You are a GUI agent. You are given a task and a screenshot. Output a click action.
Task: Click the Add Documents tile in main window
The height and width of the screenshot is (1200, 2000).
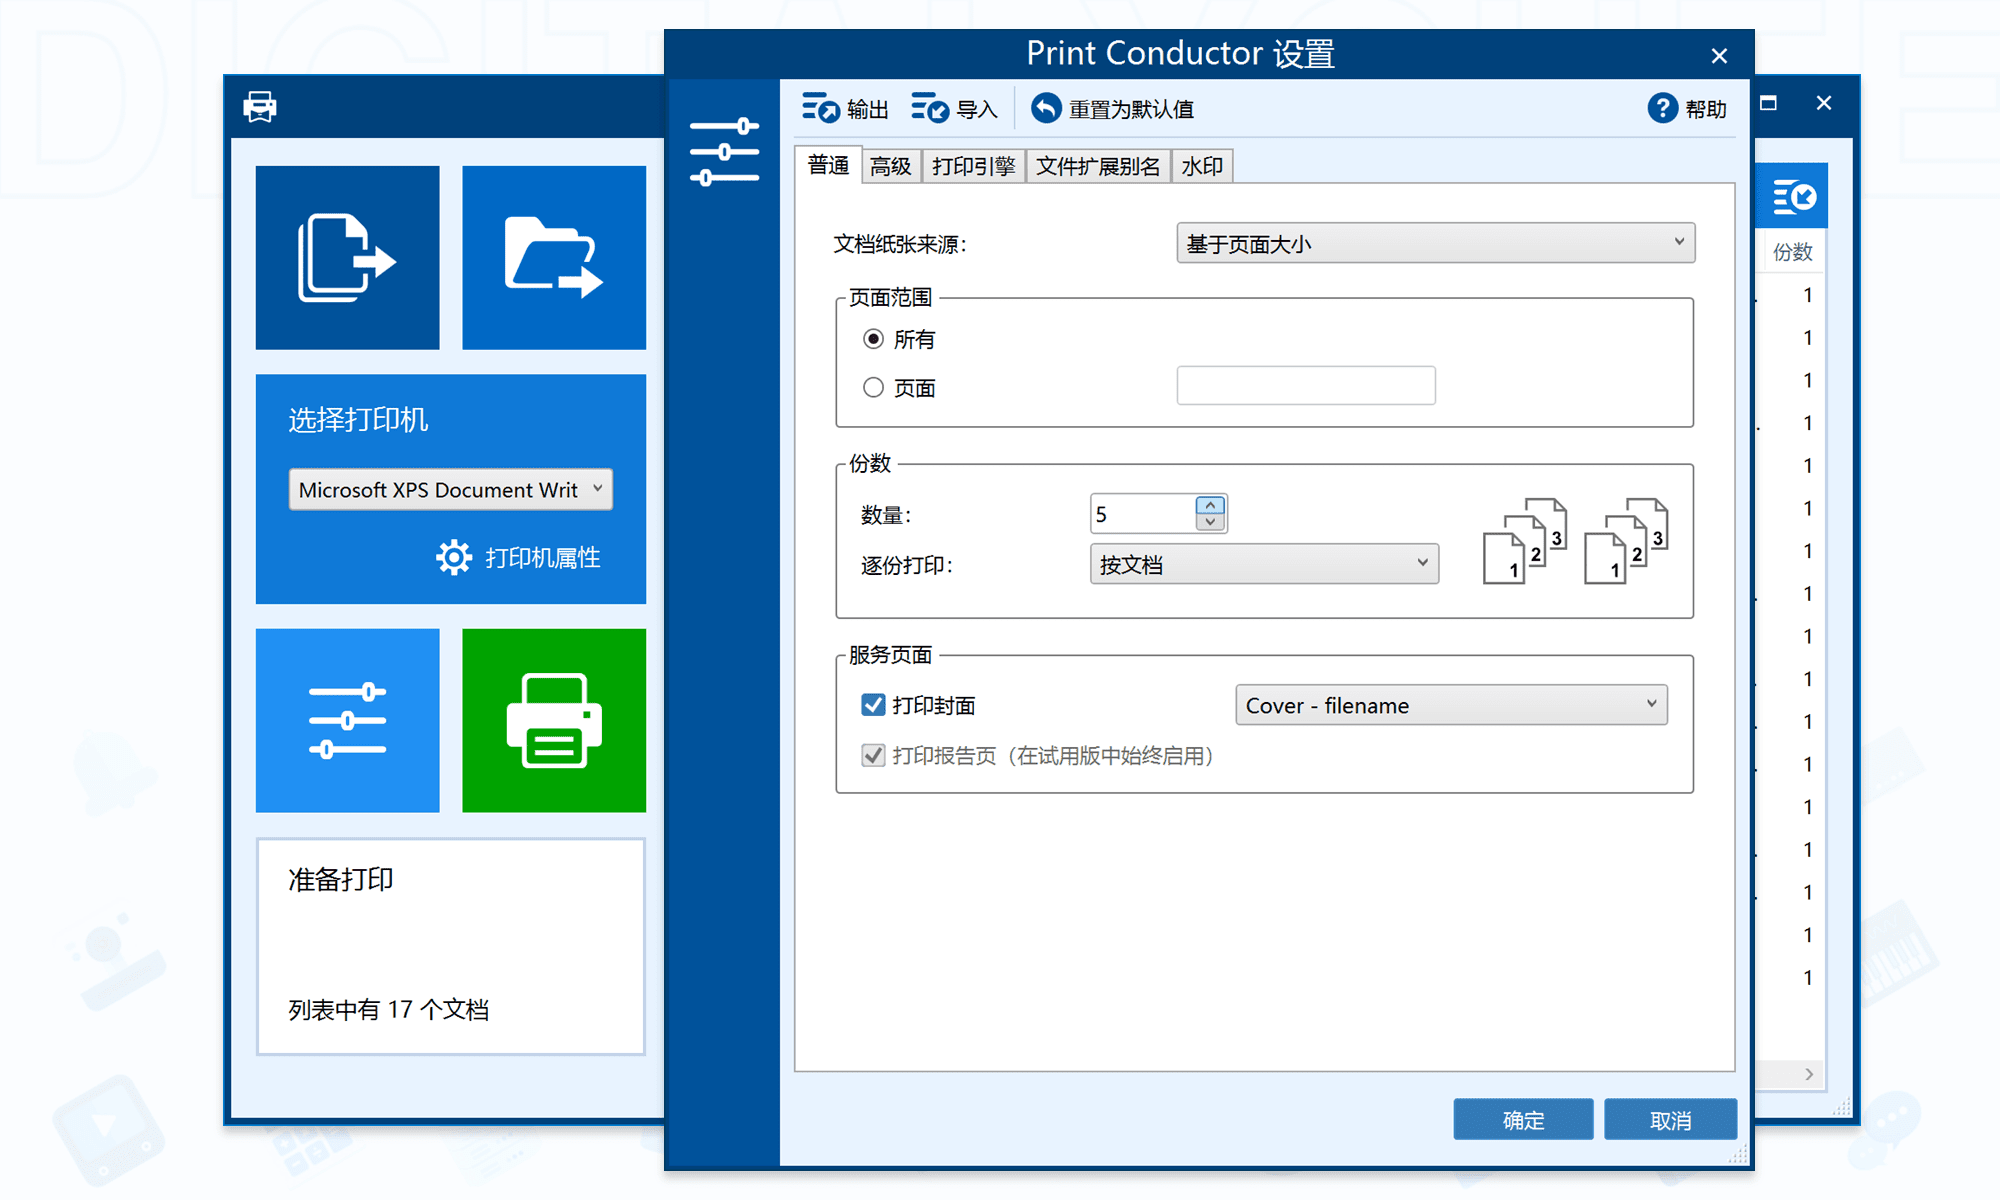click(347, 257)
